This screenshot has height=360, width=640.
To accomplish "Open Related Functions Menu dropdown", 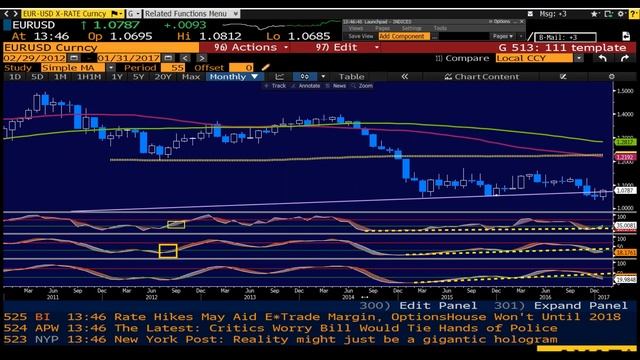I will pos(192,14).
